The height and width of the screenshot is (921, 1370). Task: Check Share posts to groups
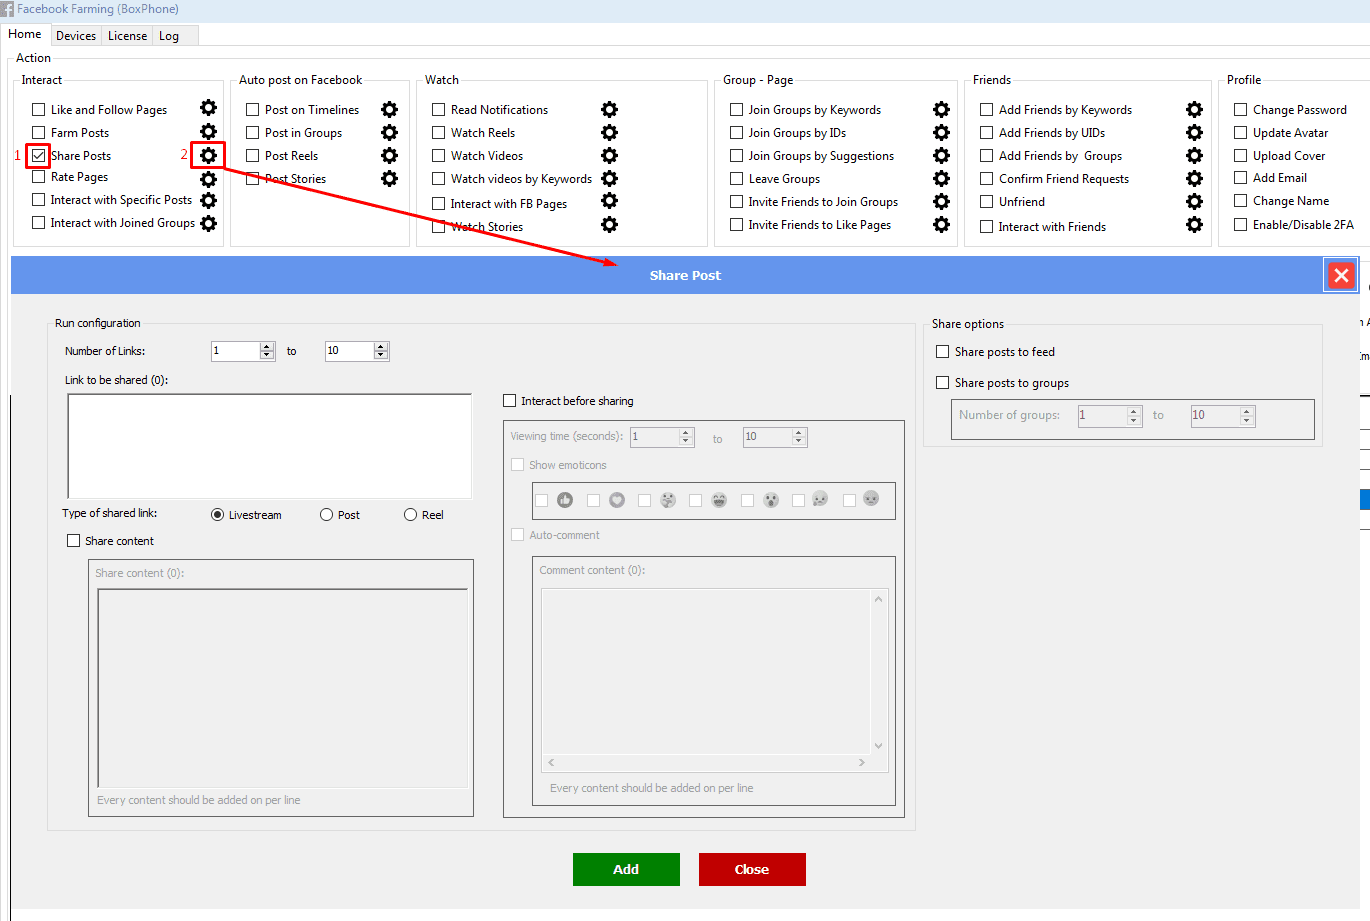click(942, 382)
